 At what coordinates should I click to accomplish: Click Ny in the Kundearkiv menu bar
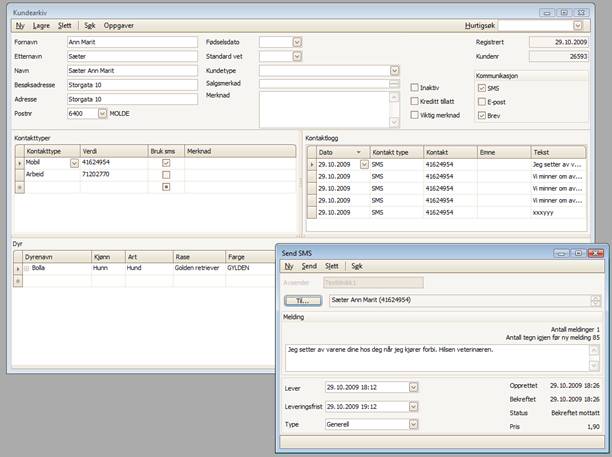[20, 26]
